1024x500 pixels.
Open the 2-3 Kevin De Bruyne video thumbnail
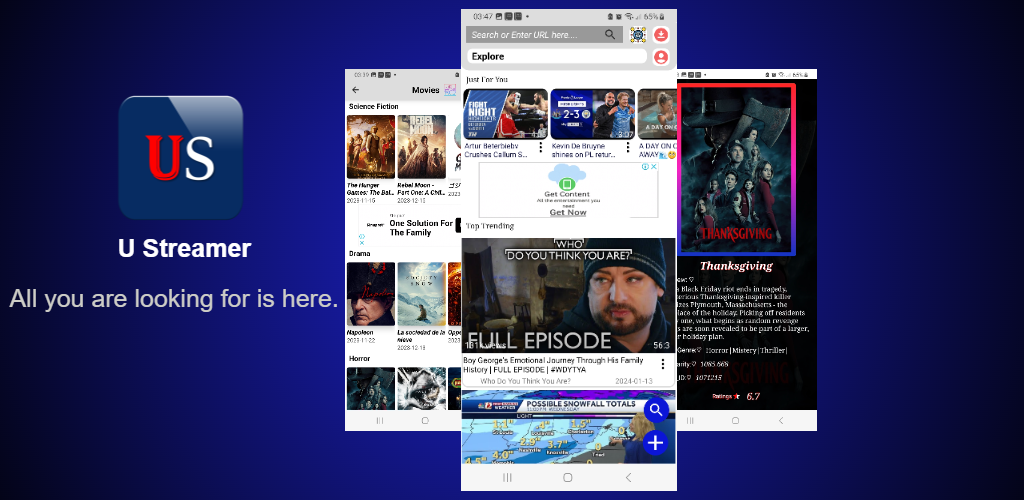tap(592, 114)
